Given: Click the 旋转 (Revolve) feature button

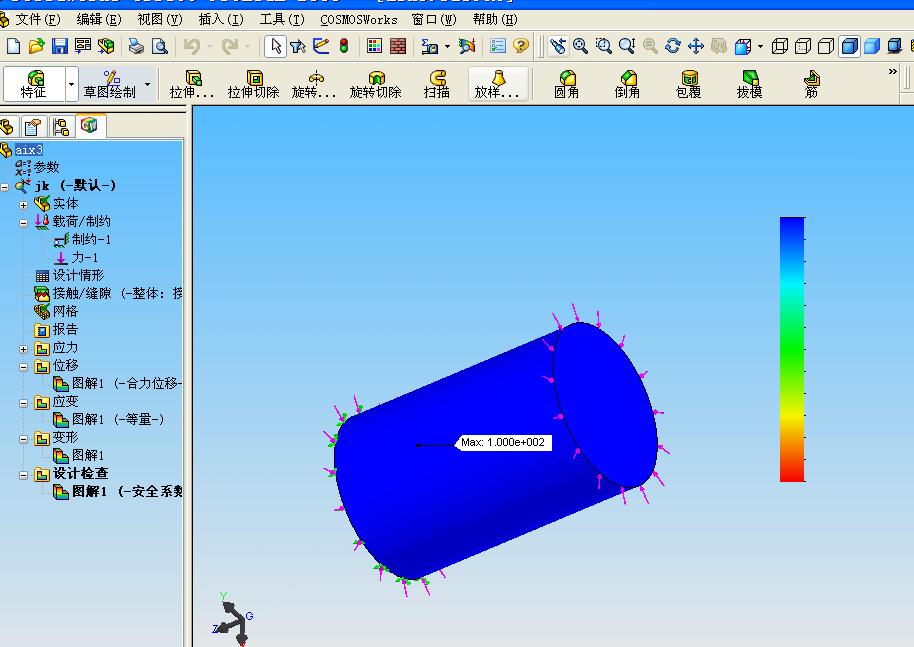Looking at the screenshot, I should tap(314, 84).
